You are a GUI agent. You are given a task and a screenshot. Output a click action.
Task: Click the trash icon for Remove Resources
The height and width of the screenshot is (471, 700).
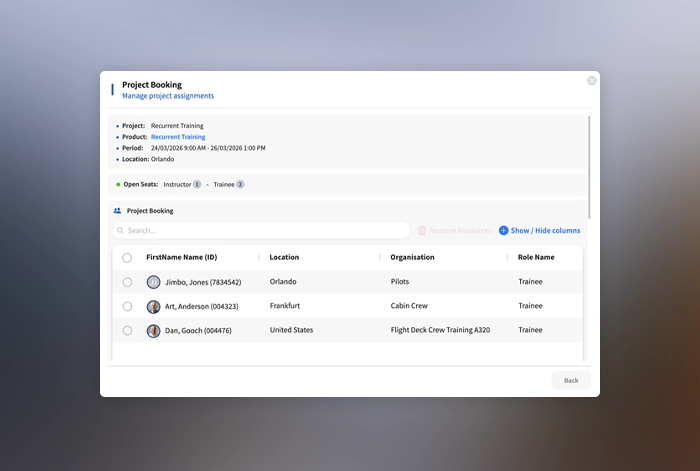422,230
